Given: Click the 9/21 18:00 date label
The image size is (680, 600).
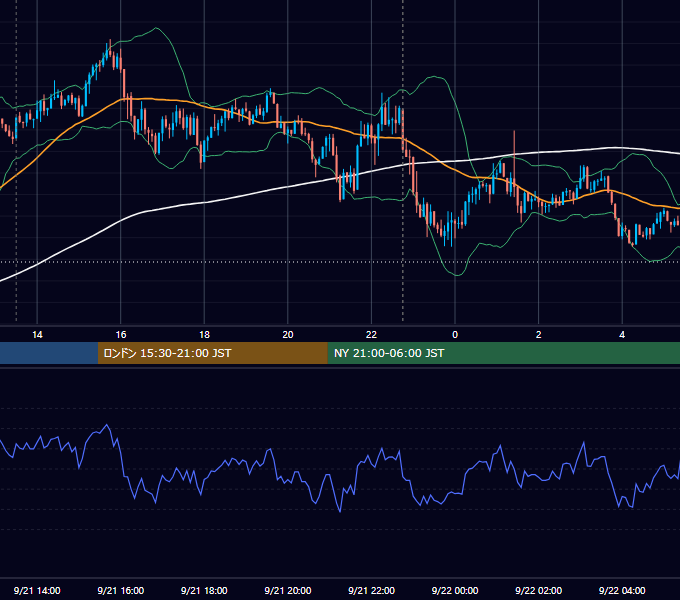Looking at the screenshot, I should [x=204, y=590].
